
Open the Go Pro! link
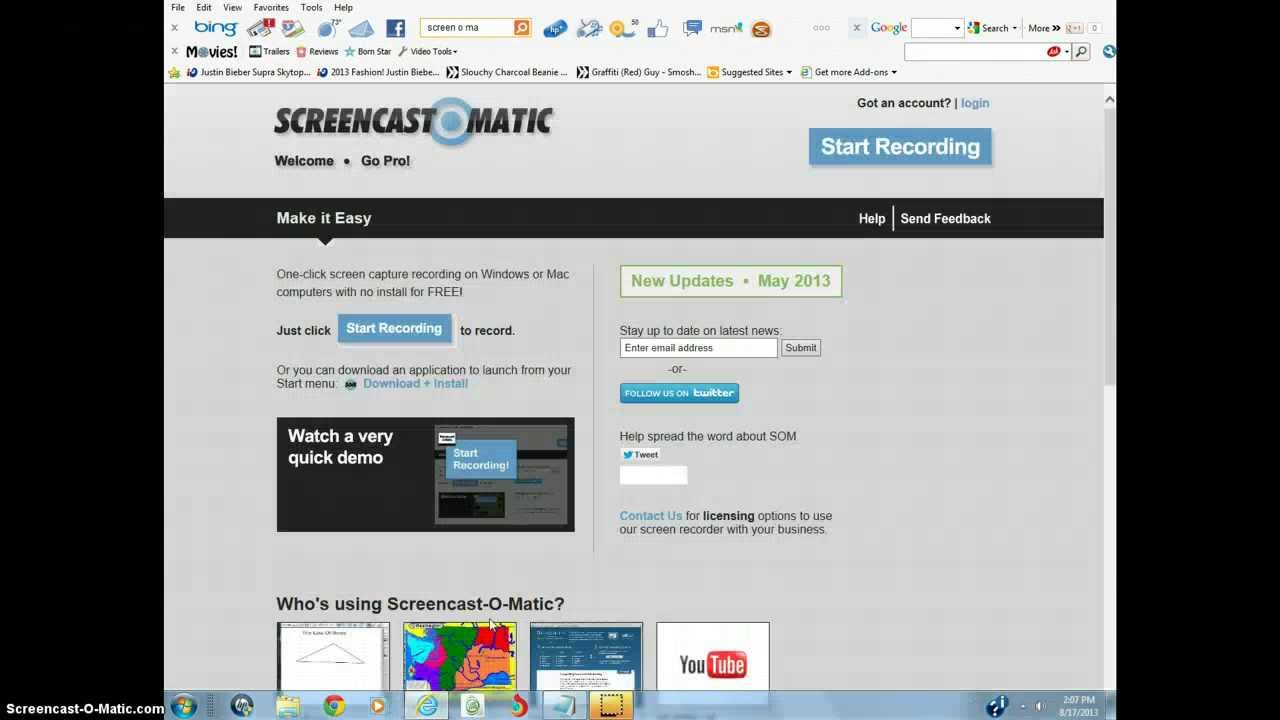pyautogui.click(x=386, y=161)
